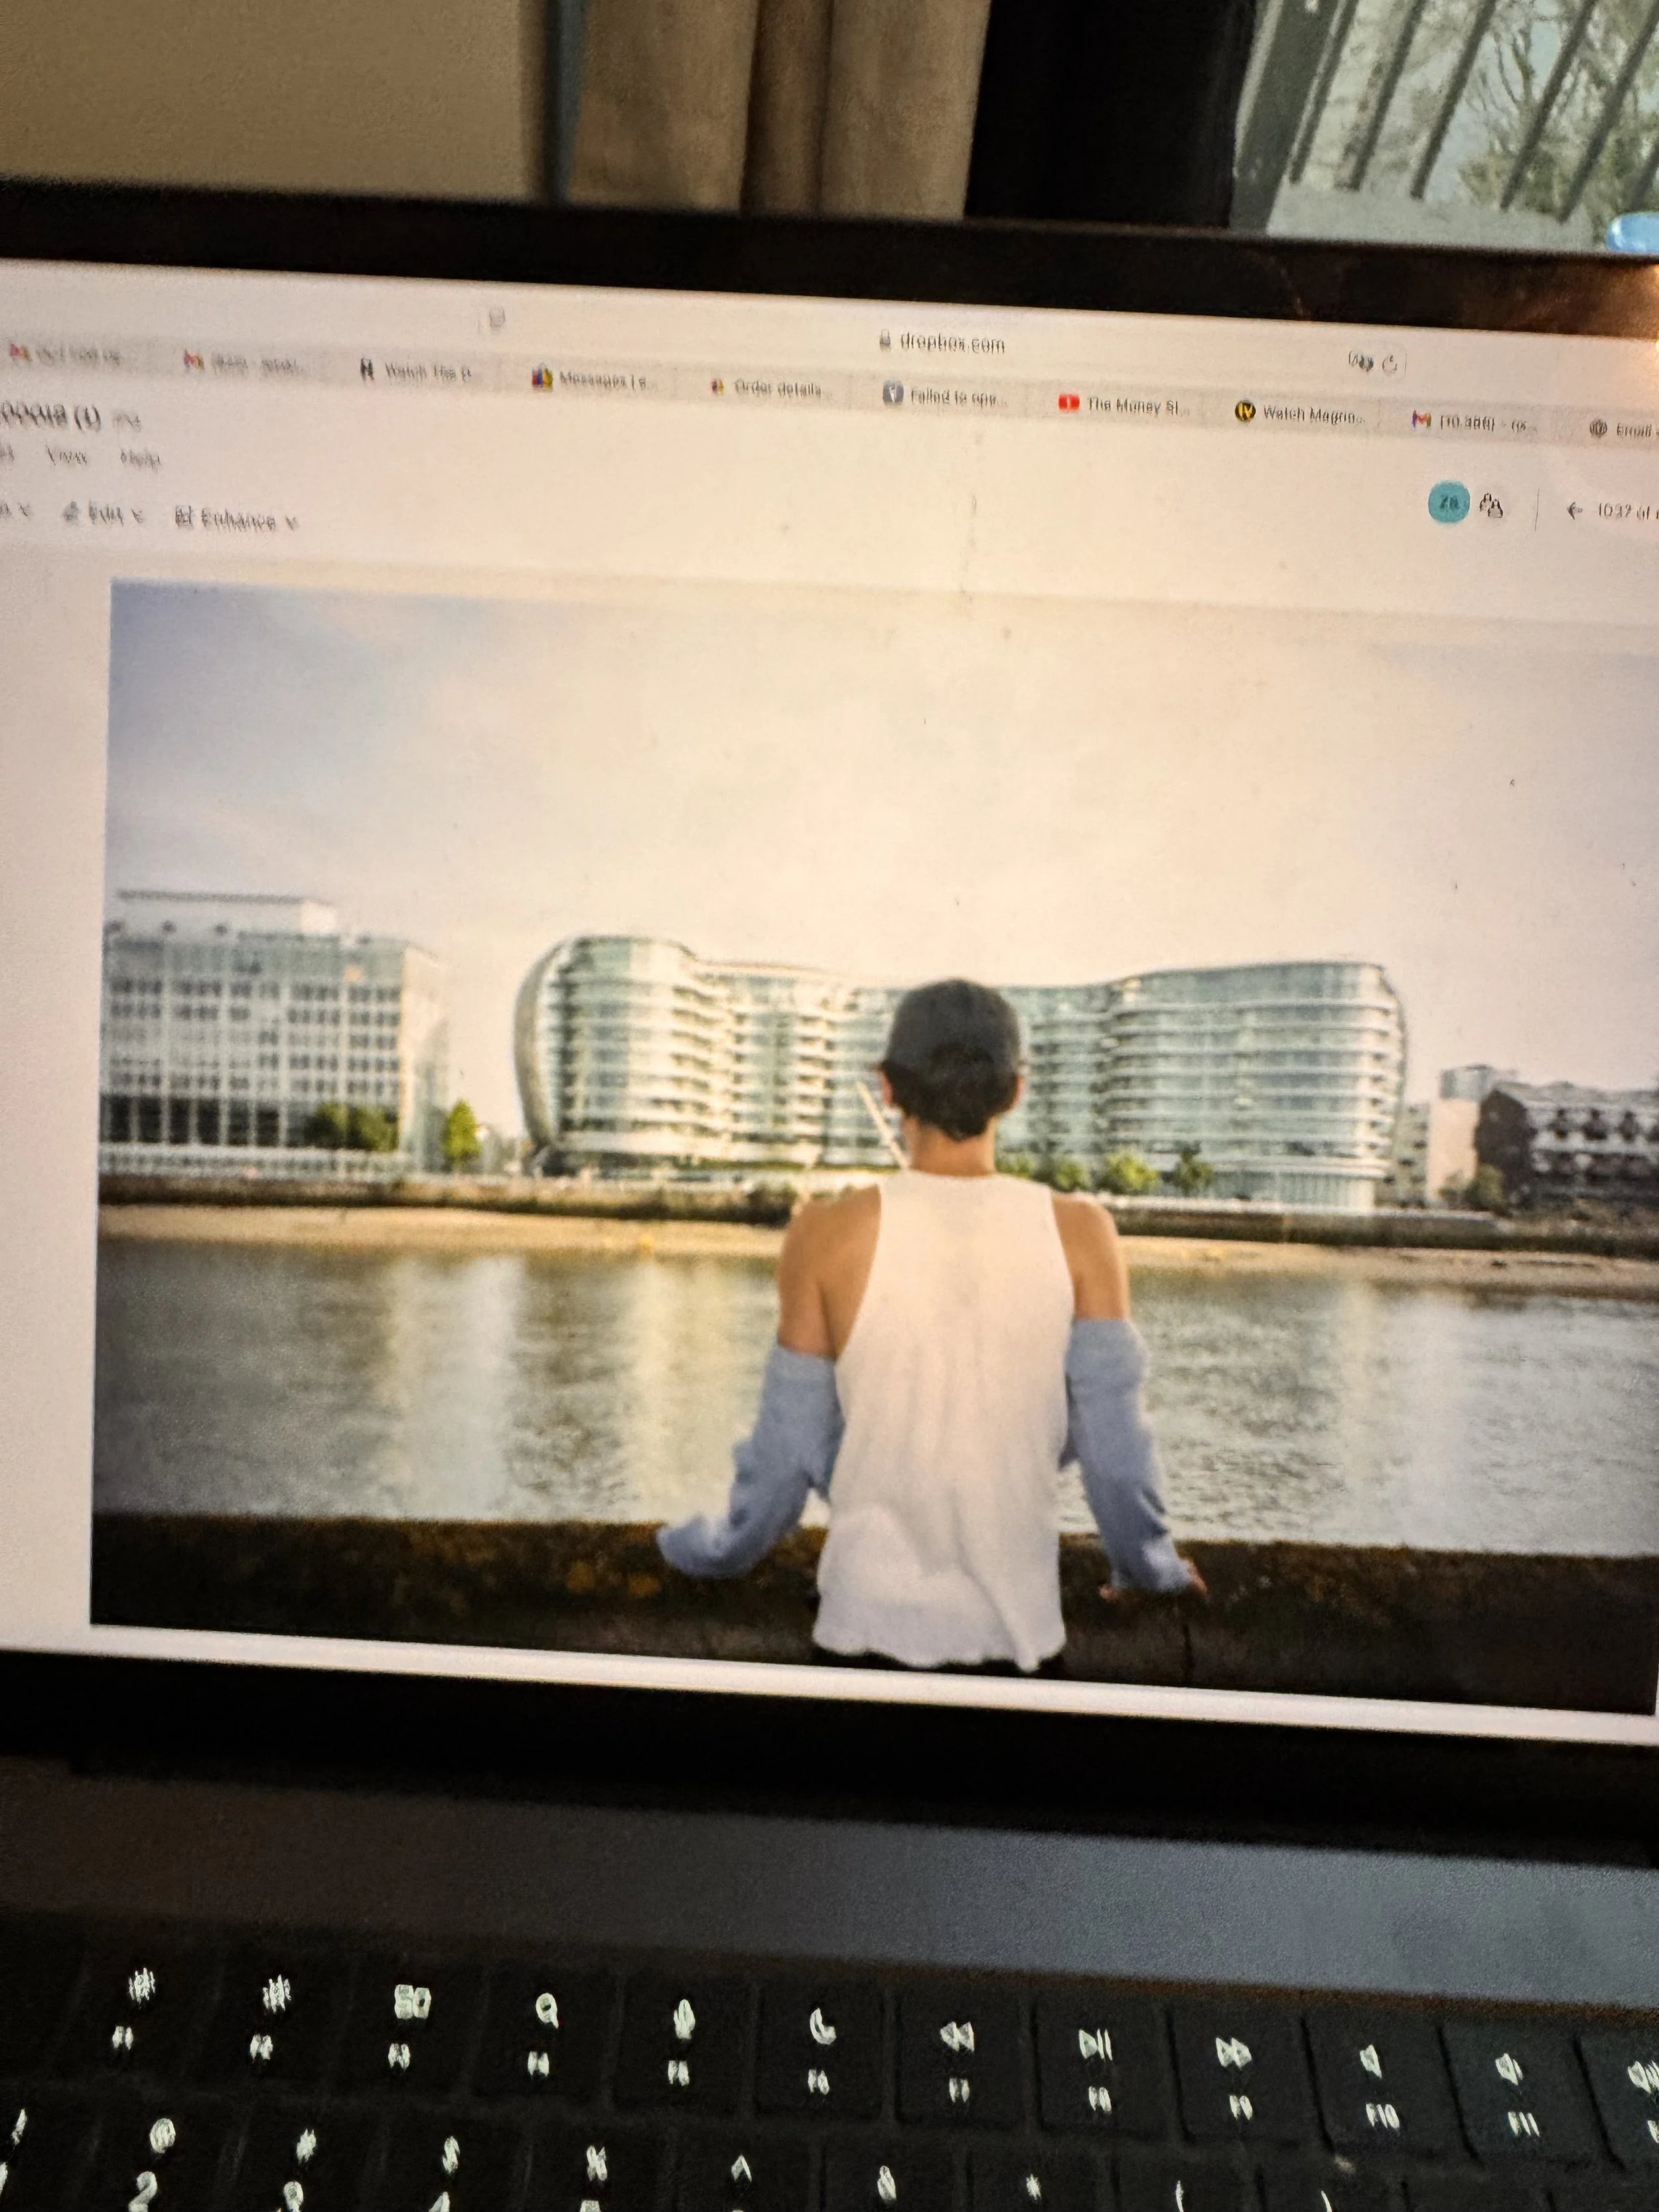This screenshot has width=1659, height=2212.
Task: Open the Help menu
Action: pos(140,460)
